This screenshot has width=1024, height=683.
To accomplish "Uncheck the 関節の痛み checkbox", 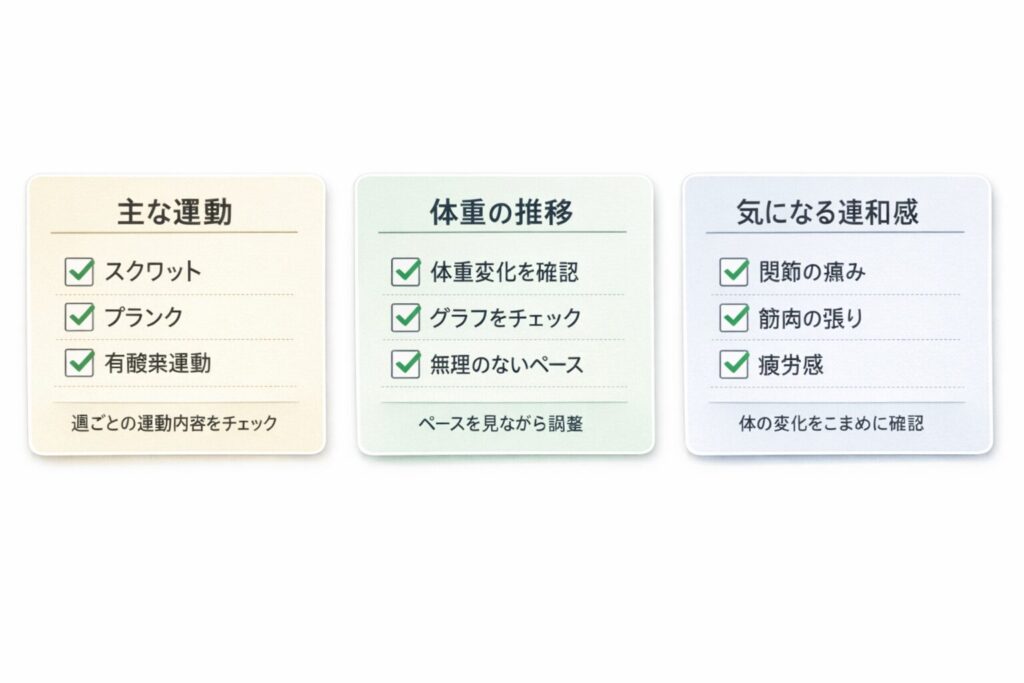I will 734,271.
